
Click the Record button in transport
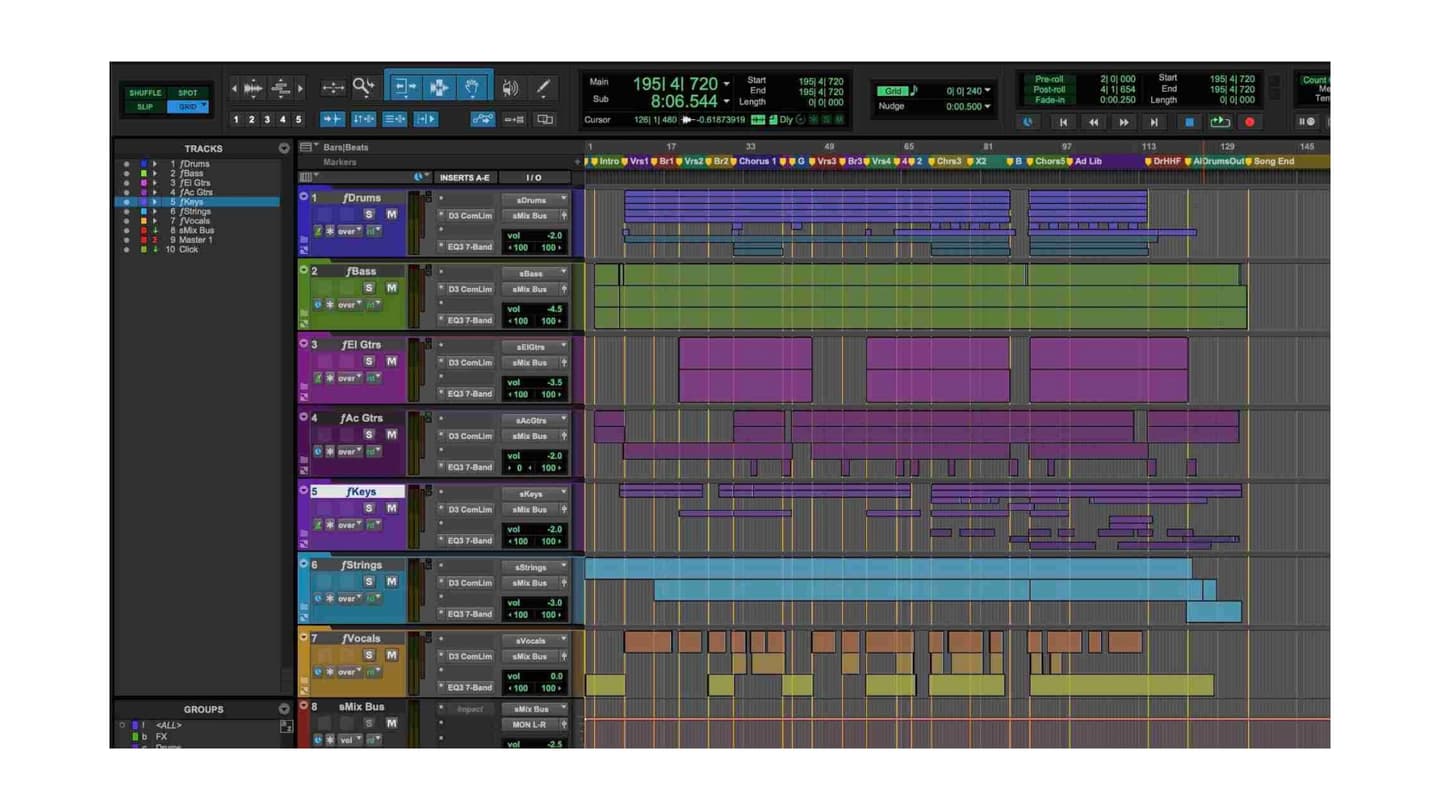coord(1249,122)
